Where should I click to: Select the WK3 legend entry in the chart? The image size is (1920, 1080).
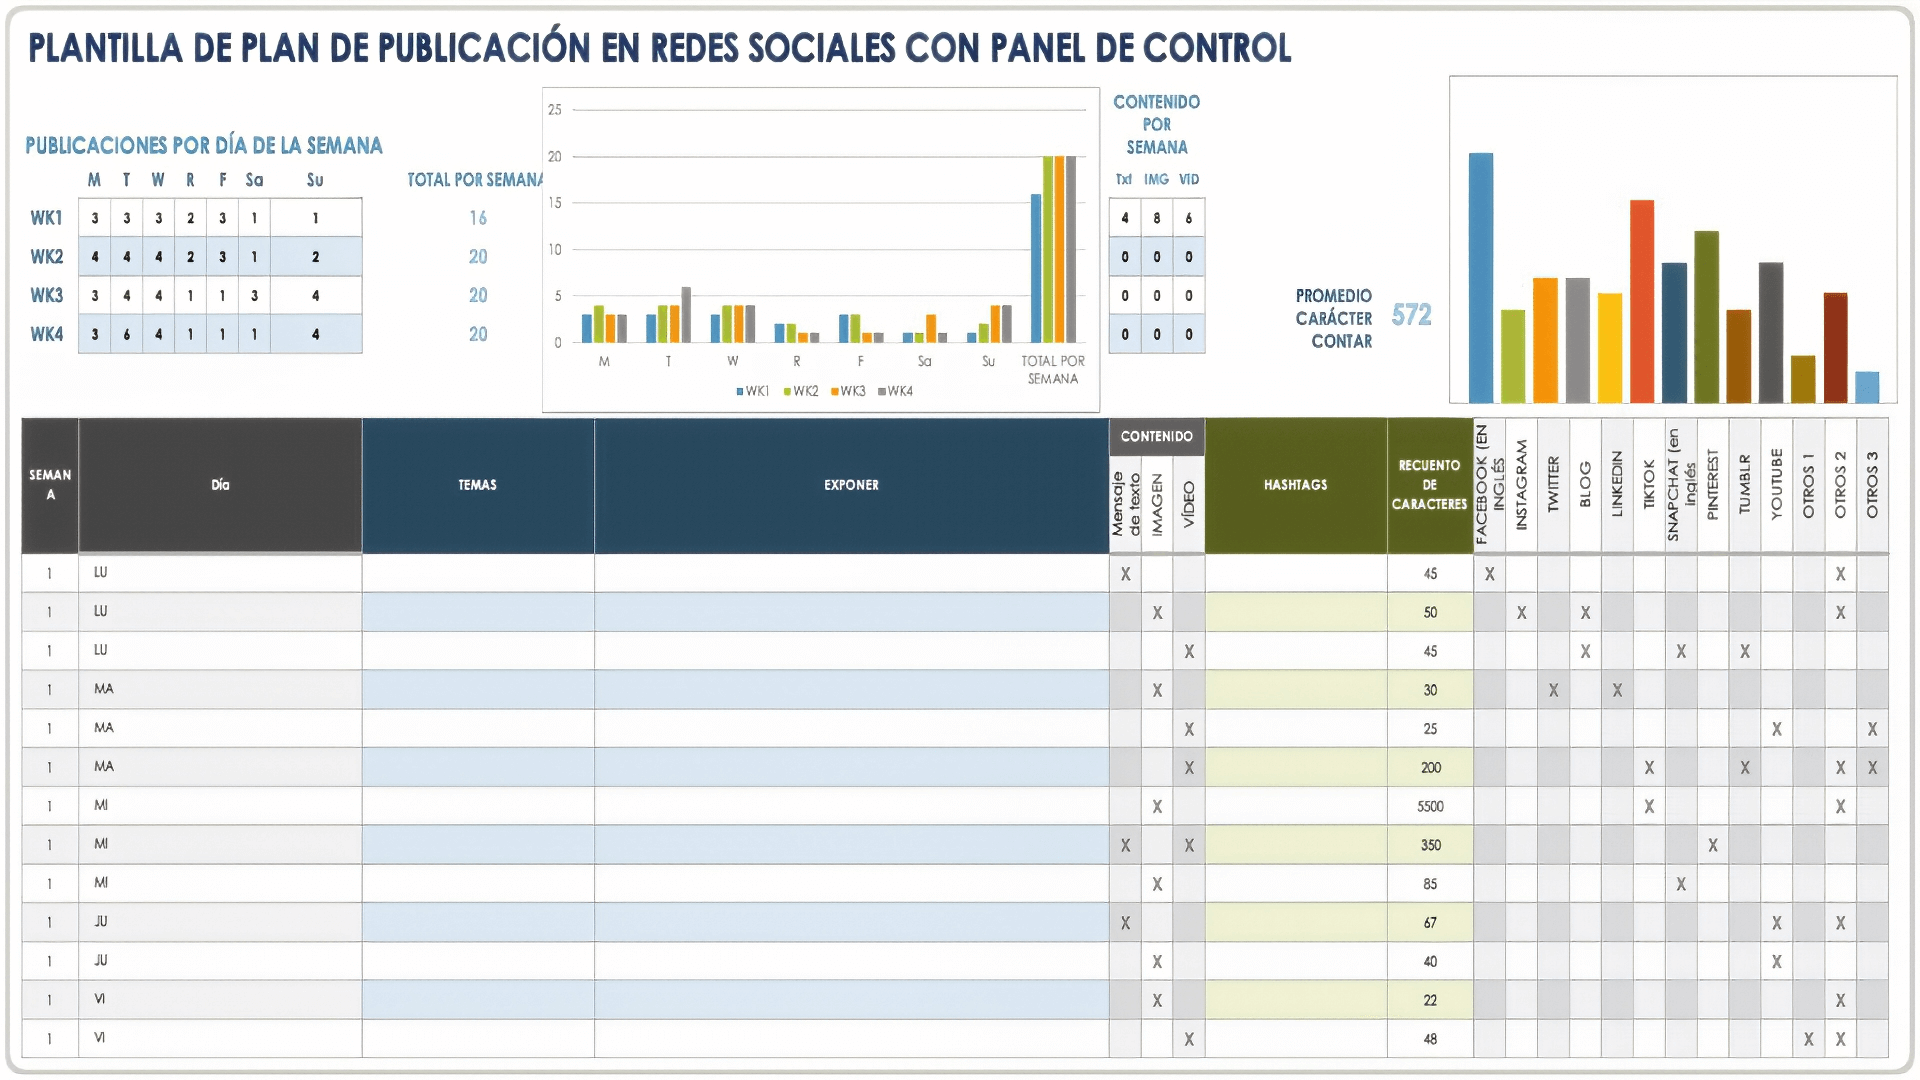point(849,391)
